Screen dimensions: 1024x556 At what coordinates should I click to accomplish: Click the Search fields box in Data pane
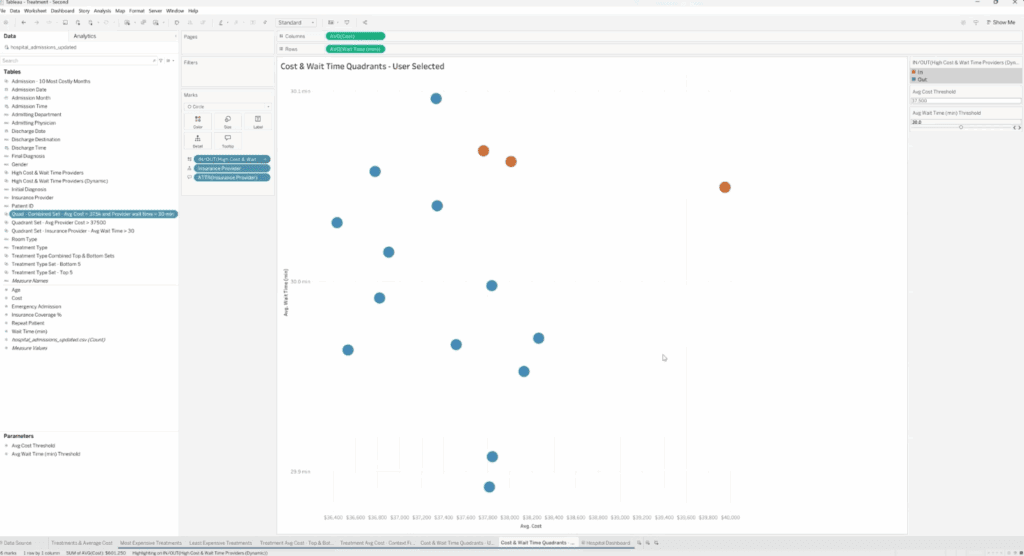click(78, 60)
